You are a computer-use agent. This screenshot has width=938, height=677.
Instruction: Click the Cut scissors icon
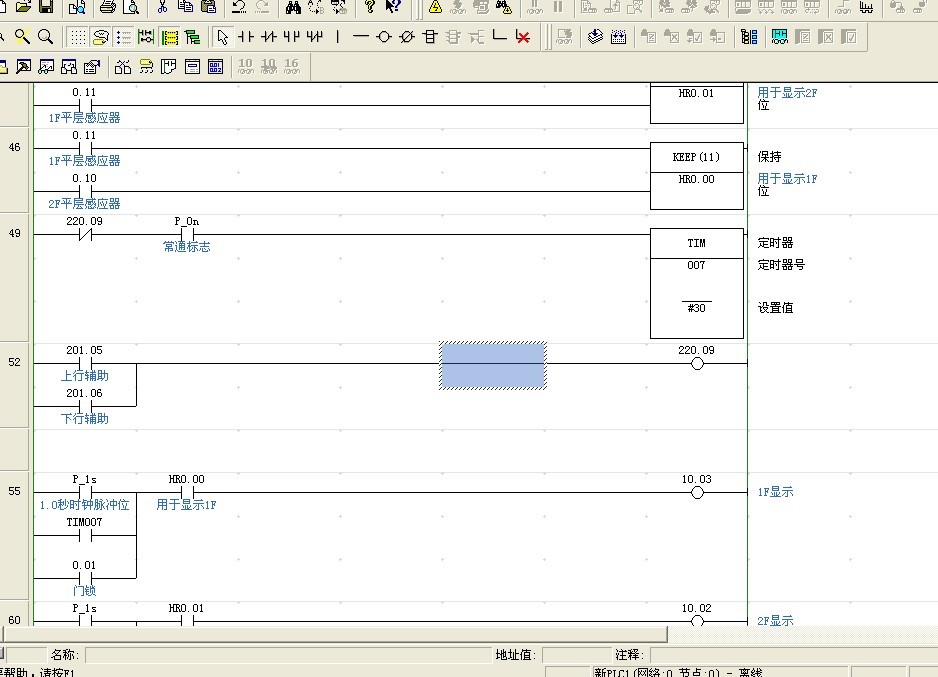[161, 7]
